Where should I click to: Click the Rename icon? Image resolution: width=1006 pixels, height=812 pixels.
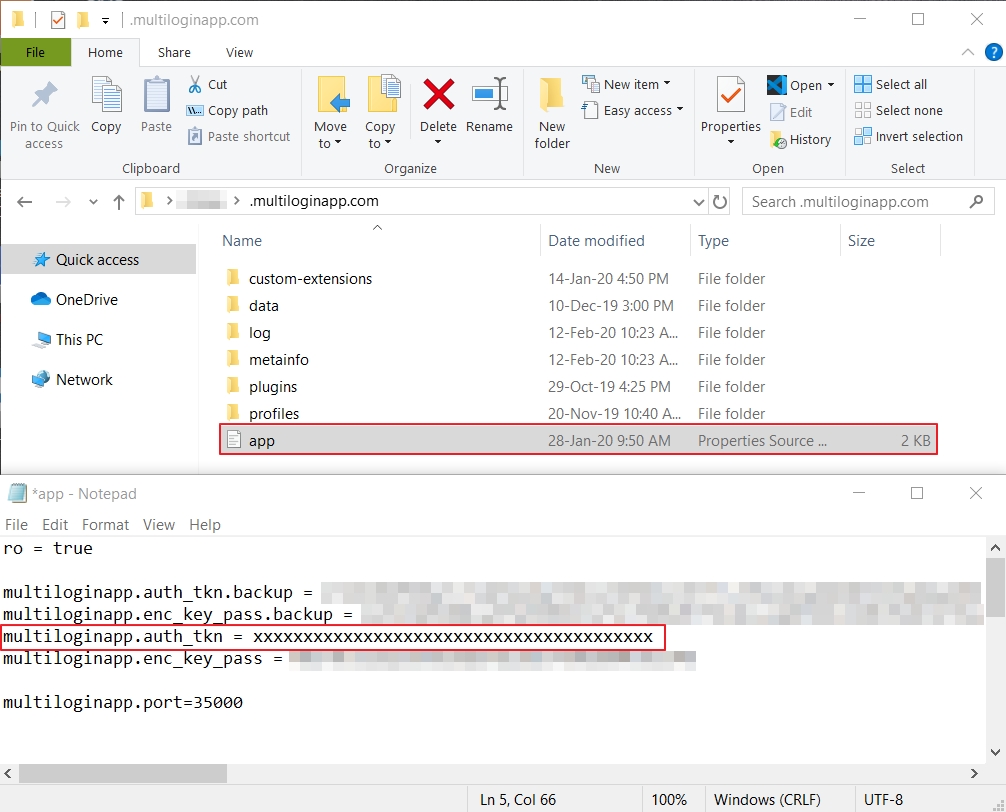[490, 94]
